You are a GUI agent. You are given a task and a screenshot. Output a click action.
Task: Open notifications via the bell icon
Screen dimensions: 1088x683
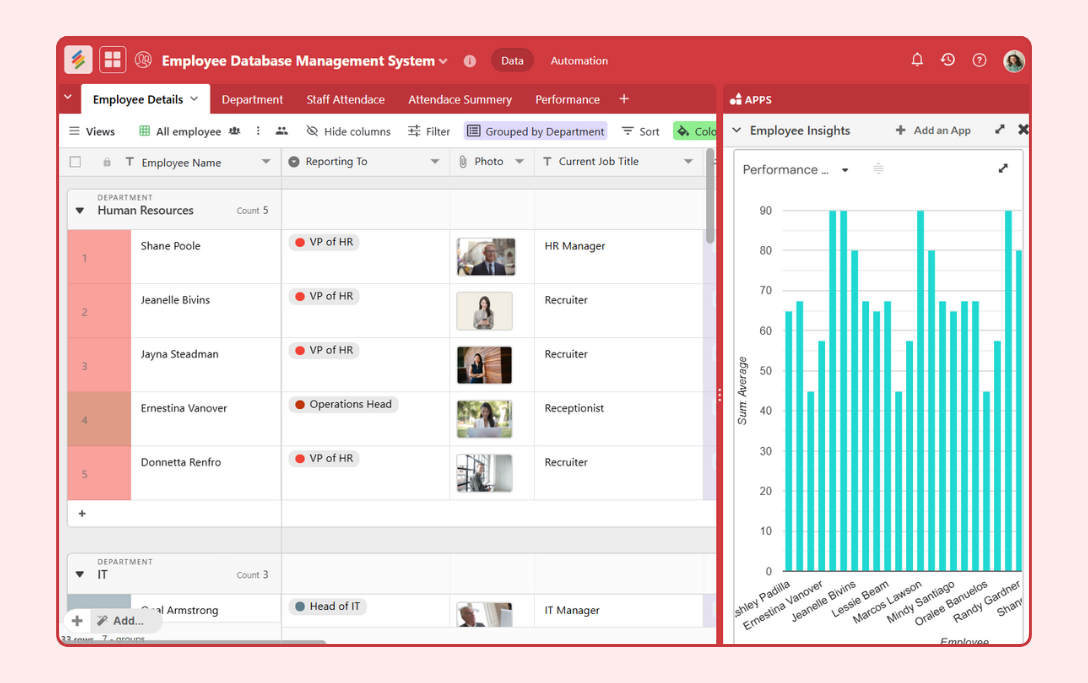pyautogui.click(x=916, y=60)
